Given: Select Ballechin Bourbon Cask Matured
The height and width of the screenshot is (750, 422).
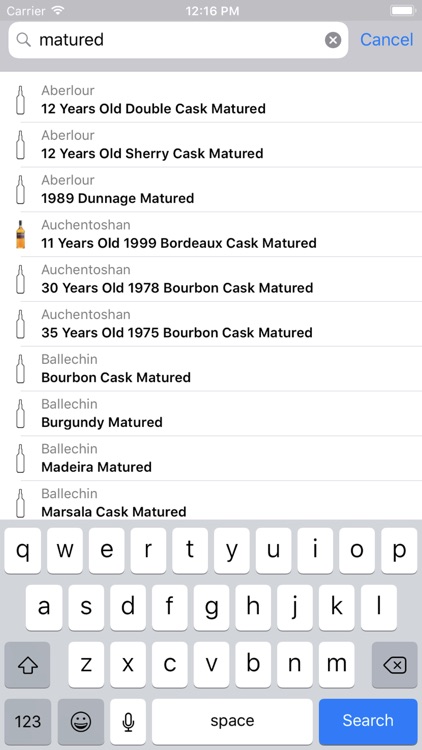Looking at the screenshot, I should point(211,369).
